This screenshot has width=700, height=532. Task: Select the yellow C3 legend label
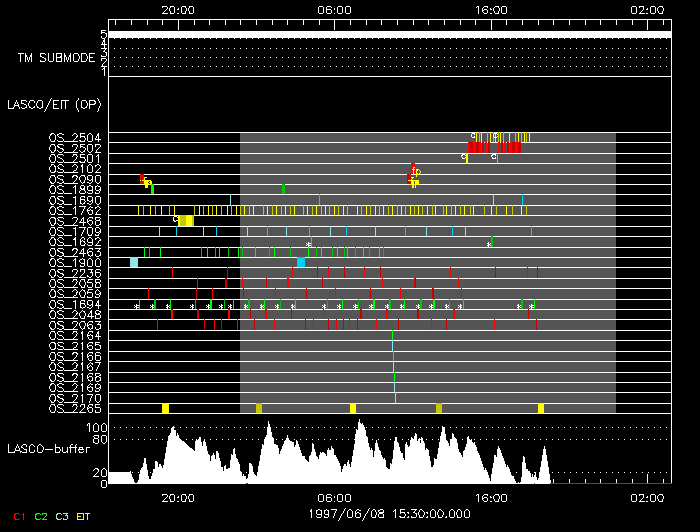pos(63,516)
